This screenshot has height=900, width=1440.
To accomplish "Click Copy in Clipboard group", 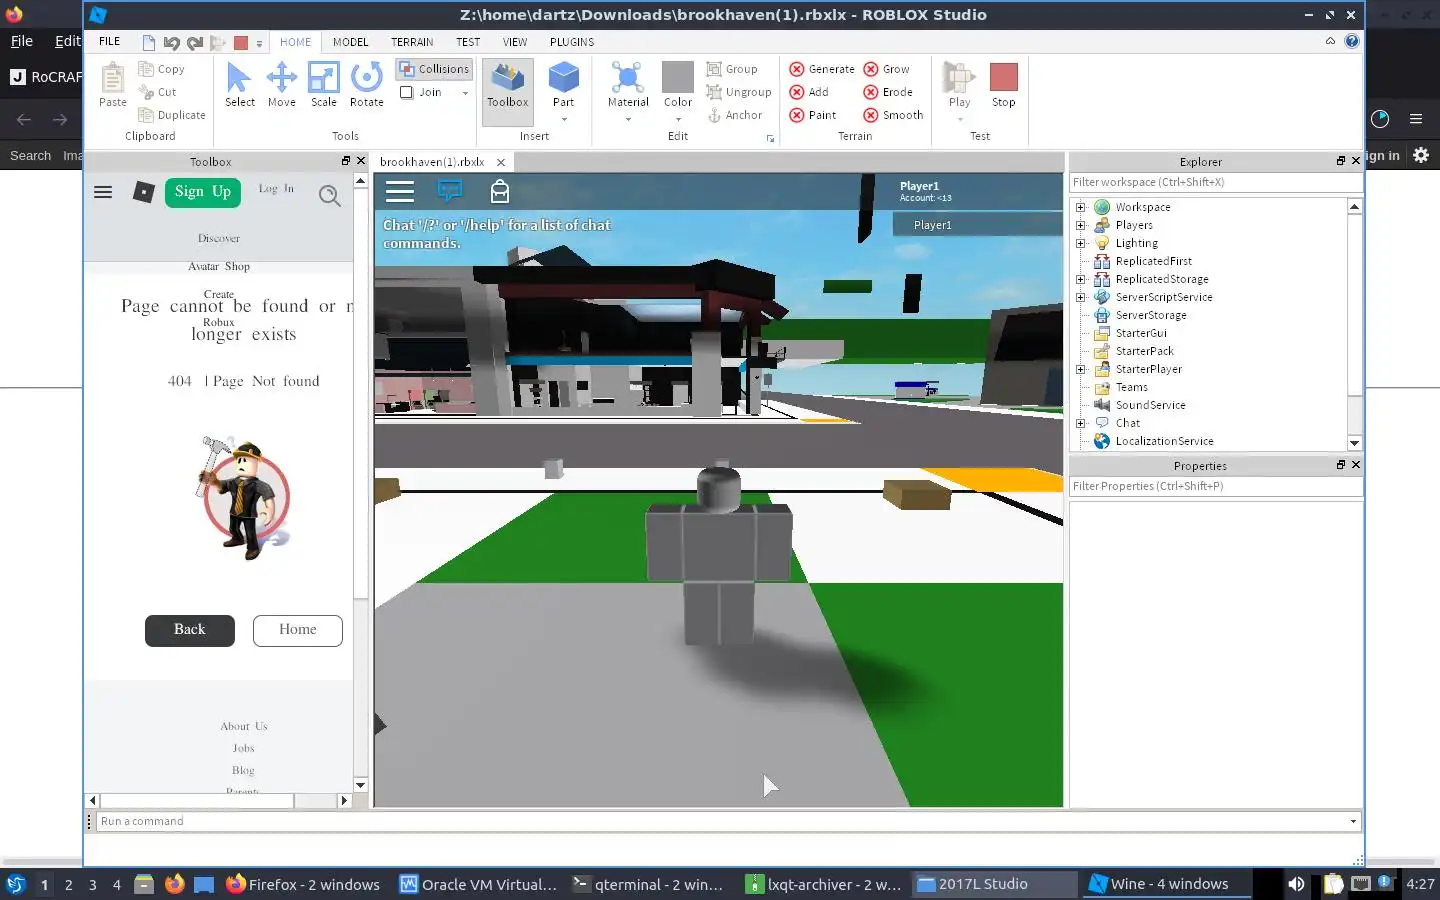I will 162,69.
